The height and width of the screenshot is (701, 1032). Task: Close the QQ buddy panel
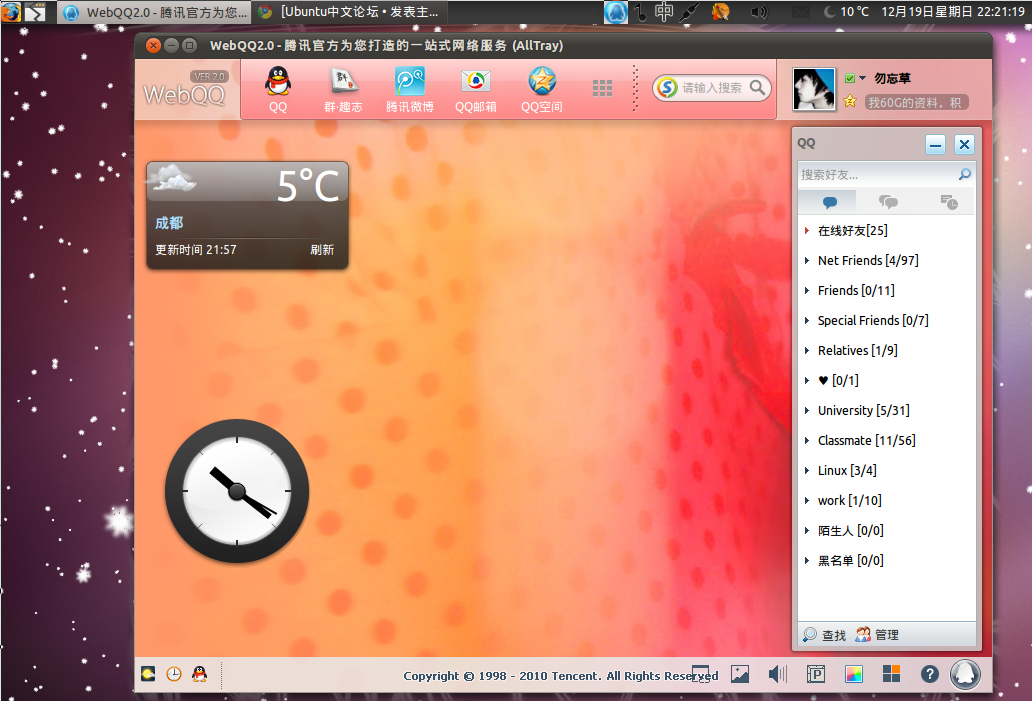click(964, 144)
